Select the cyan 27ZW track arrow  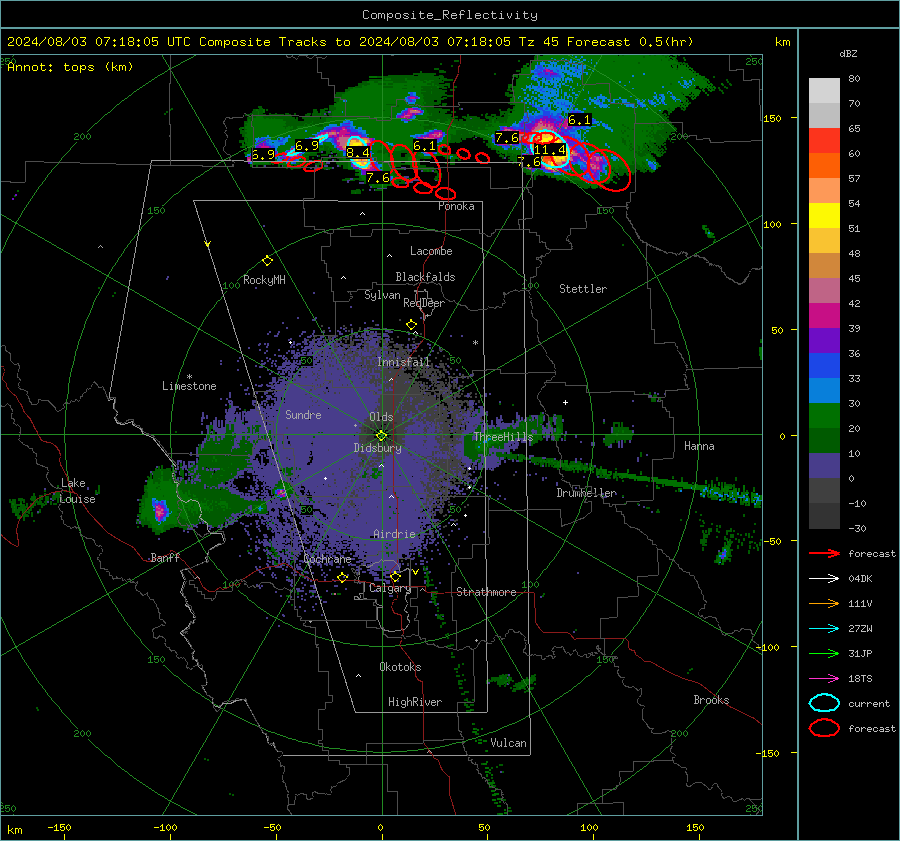(824, 629)
